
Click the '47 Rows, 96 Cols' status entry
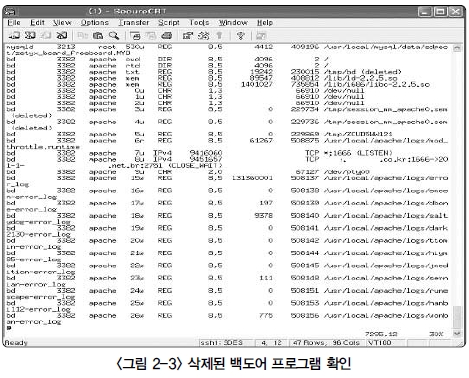(326, 342)
